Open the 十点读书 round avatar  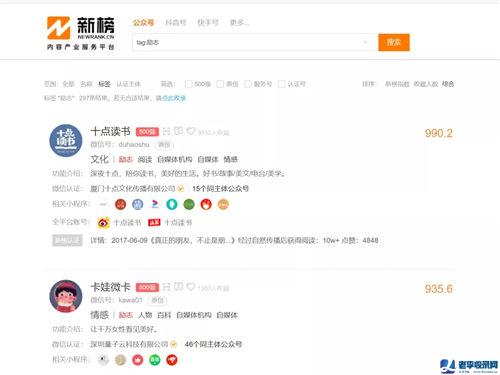tap(66, 140)
